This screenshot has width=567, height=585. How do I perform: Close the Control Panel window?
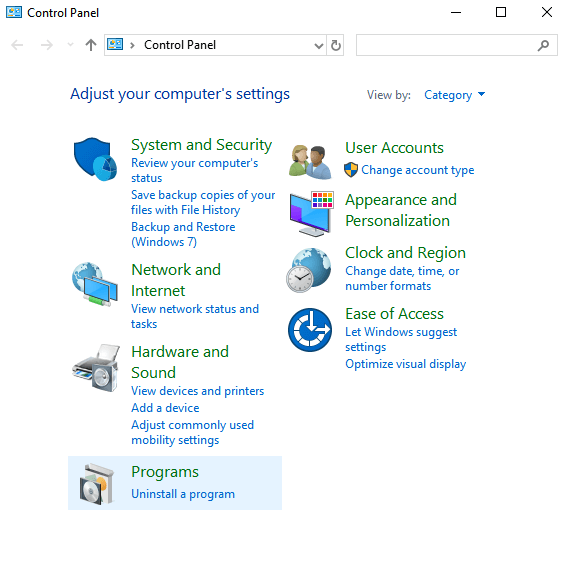point(546,12)
